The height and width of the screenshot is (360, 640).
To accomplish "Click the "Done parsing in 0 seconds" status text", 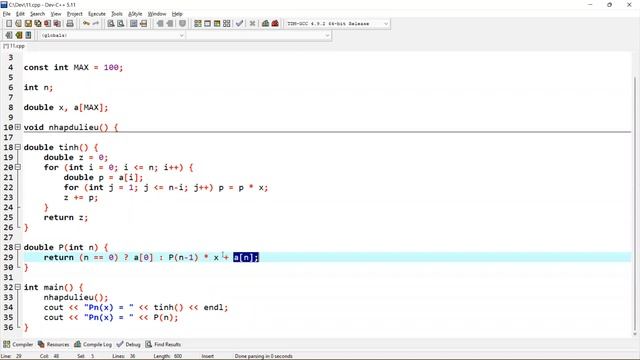I will coord(264,356).
